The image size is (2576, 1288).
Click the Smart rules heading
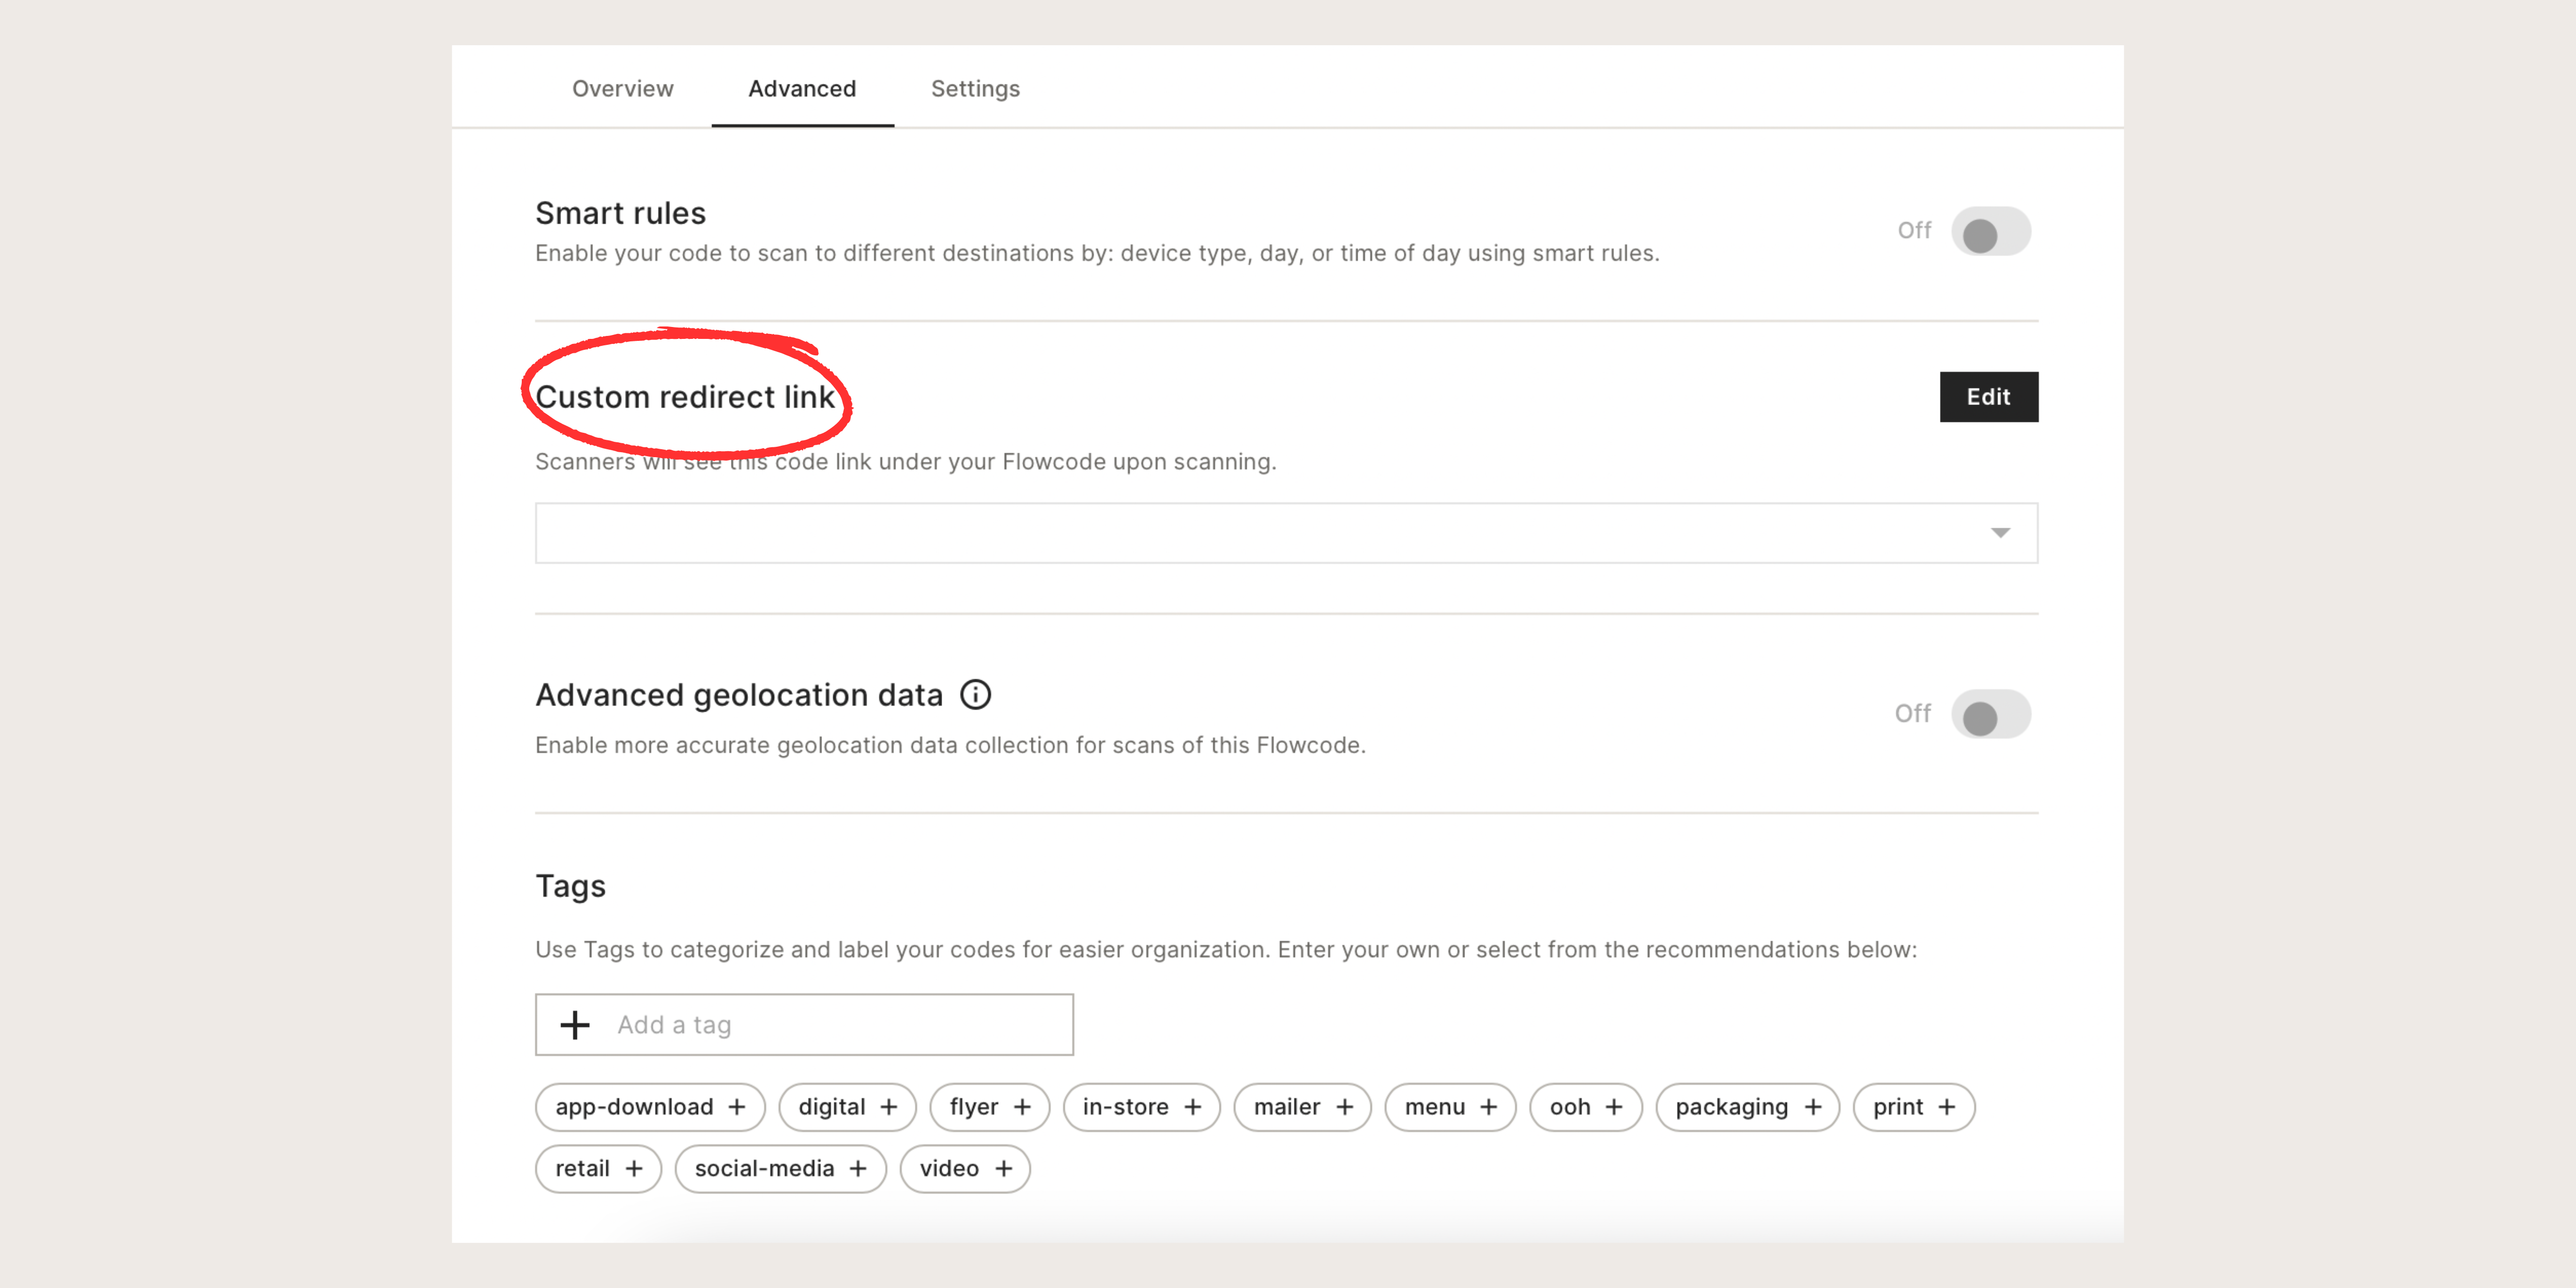[x=620, y=213]
